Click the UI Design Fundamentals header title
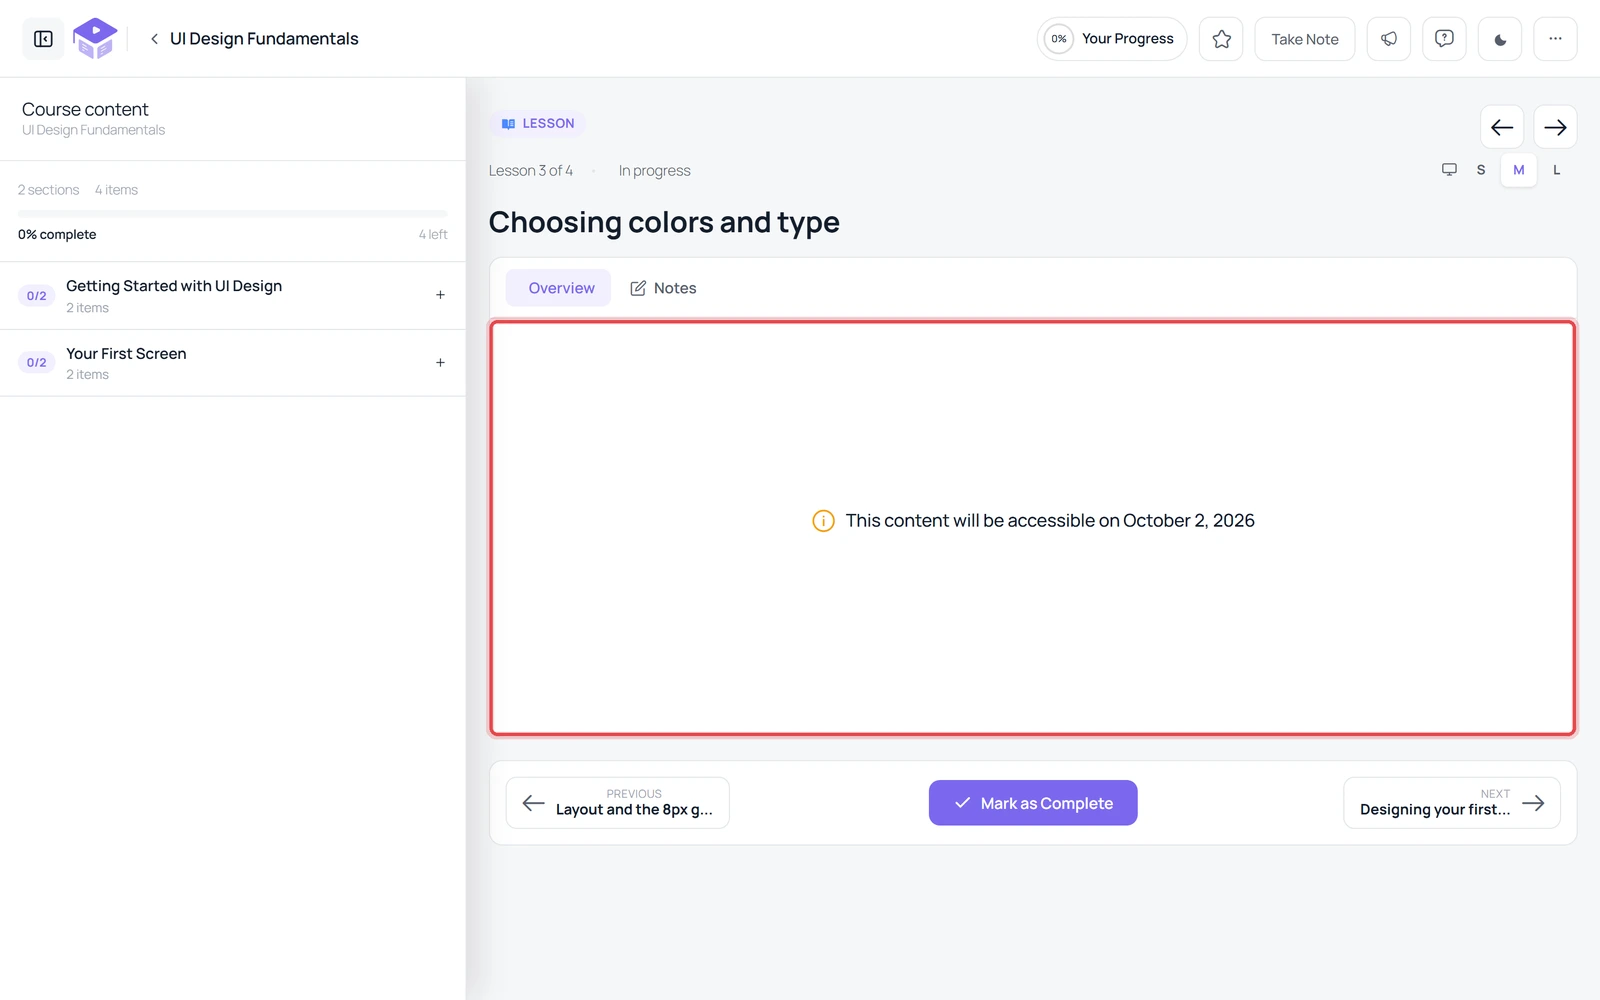The height and width of the screenshot is (1000, 1600). pos(264,39)
